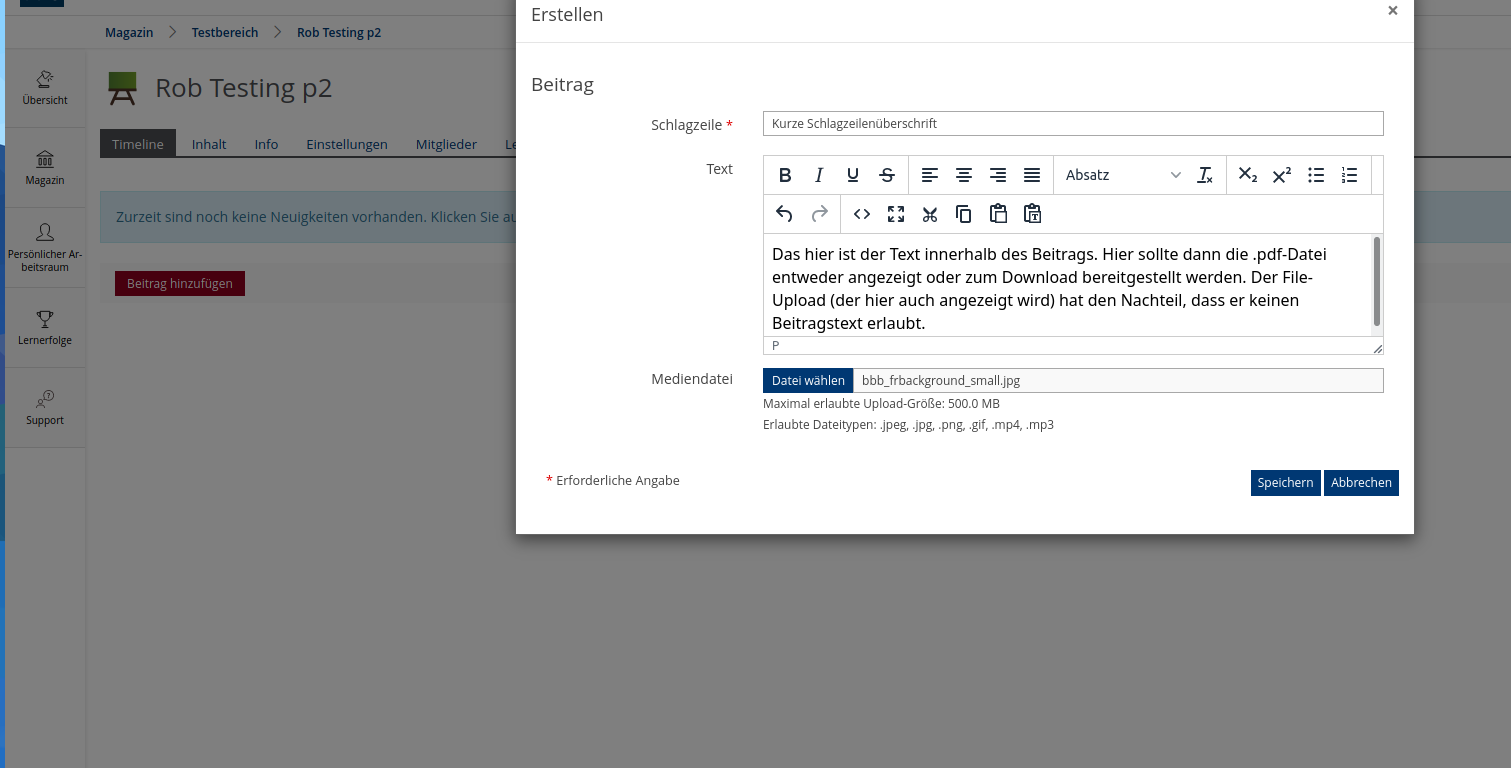Apply italic formatting to the text
The width and height of the screenshot is (1511, 768).
point(819,175)
